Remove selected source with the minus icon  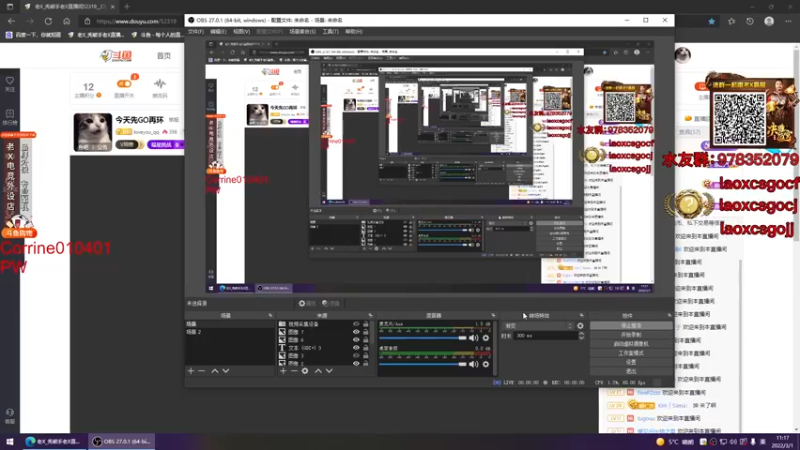coord(294,371)
